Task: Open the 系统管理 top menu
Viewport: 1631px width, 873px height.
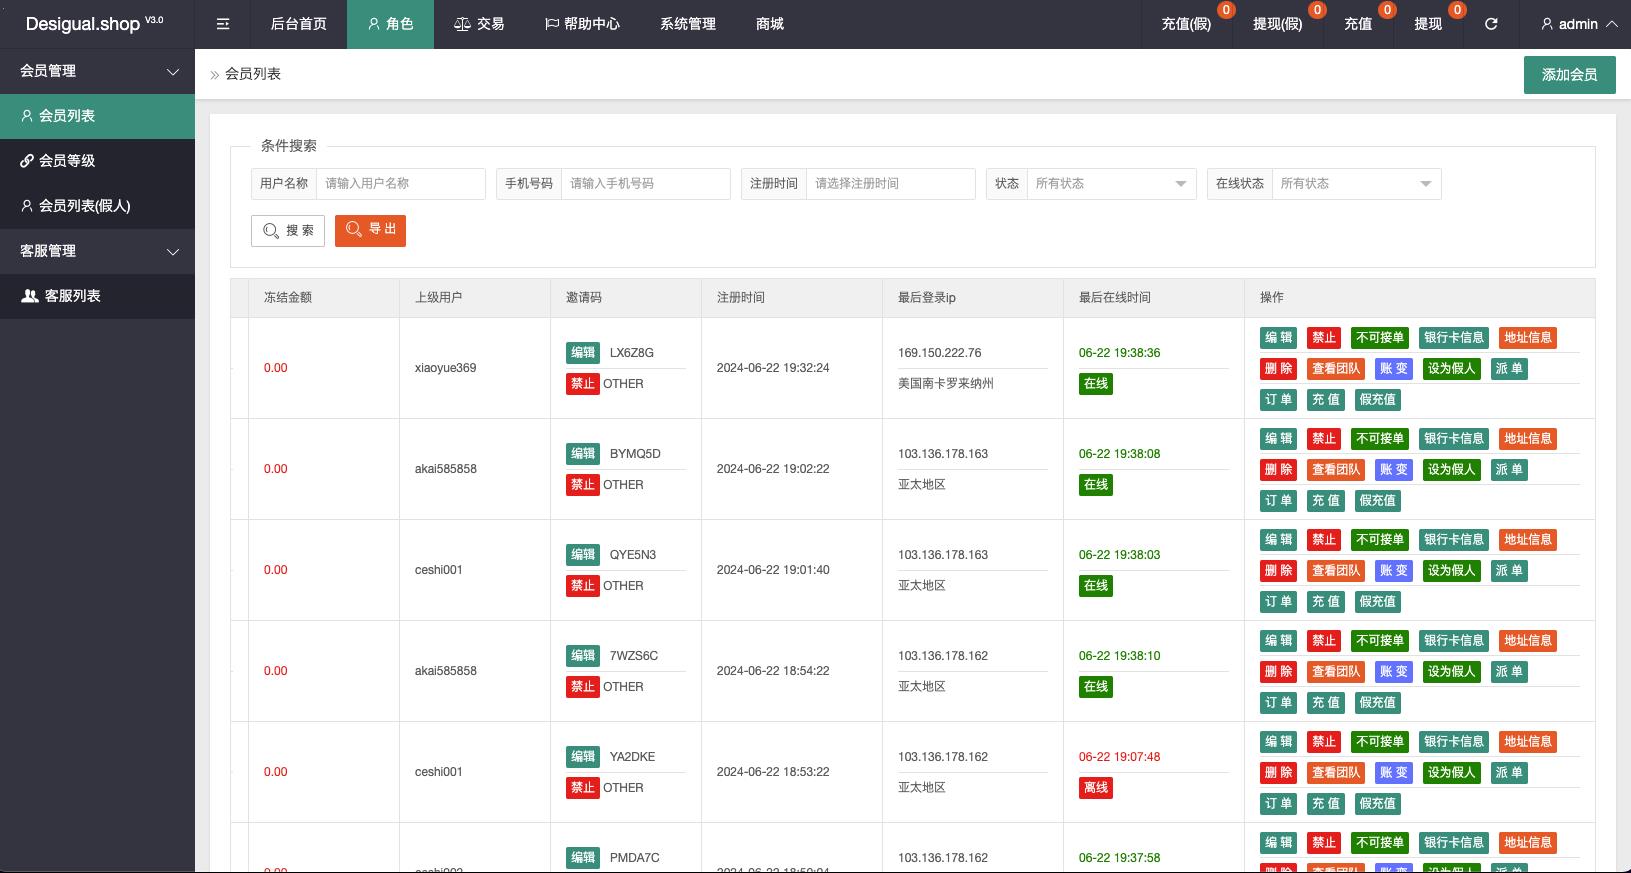Action: click(x=688, y=24)
